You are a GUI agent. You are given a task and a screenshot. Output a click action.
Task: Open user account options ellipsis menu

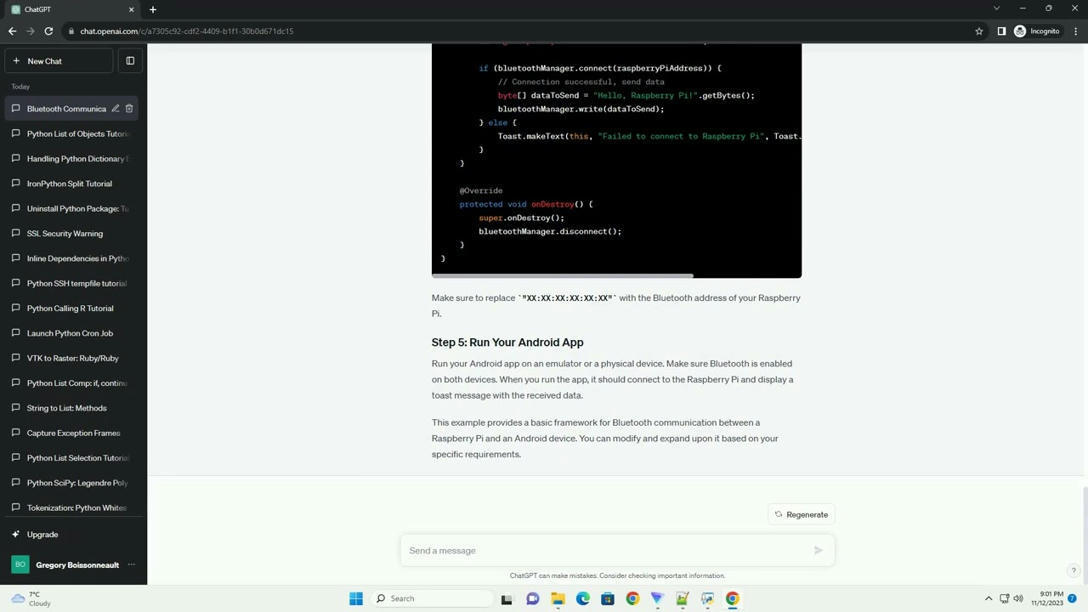click(131, 565)
